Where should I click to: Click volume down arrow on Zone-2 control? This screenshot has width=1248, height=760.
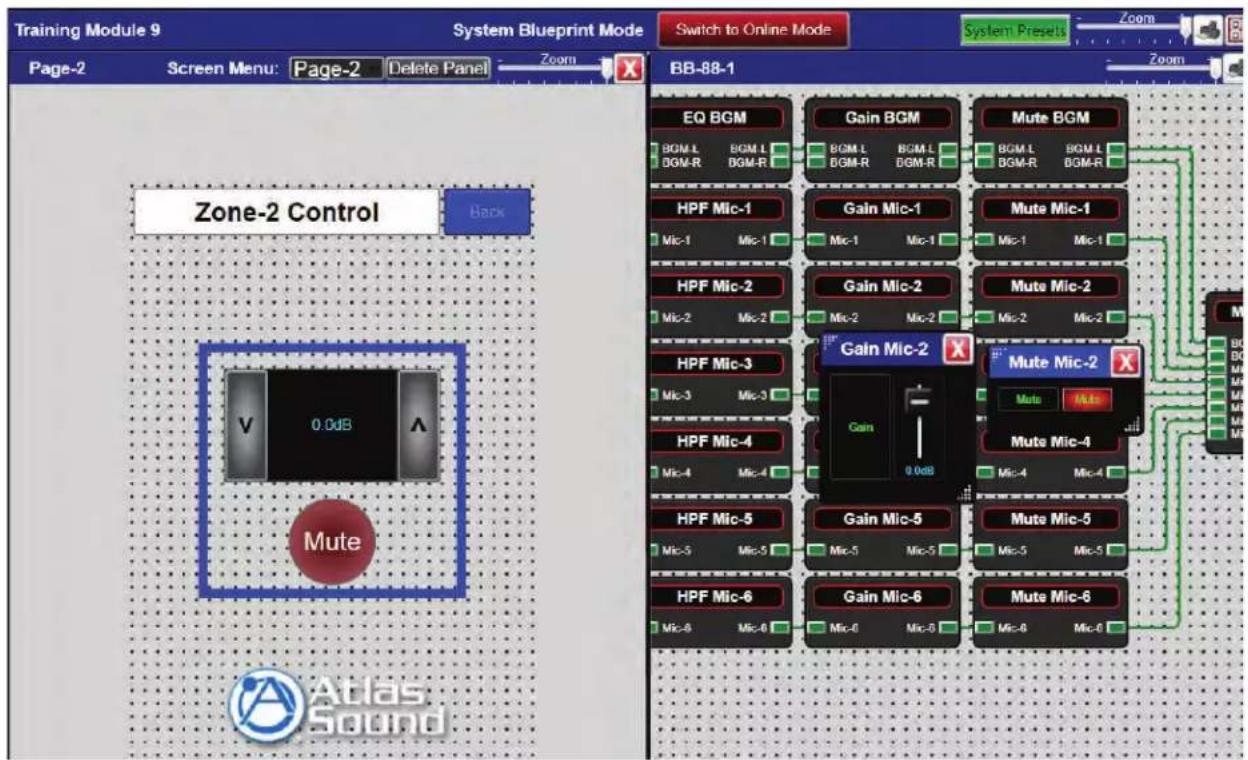pos(246,425)
